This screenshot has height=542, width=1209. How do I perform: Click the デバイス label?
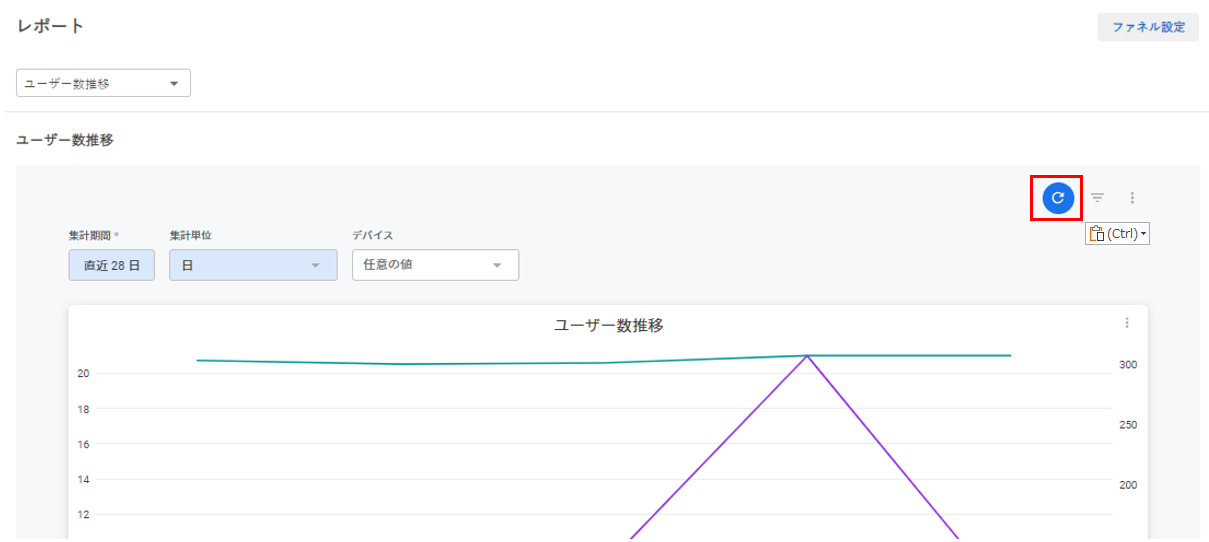click(x=372, y=235)
